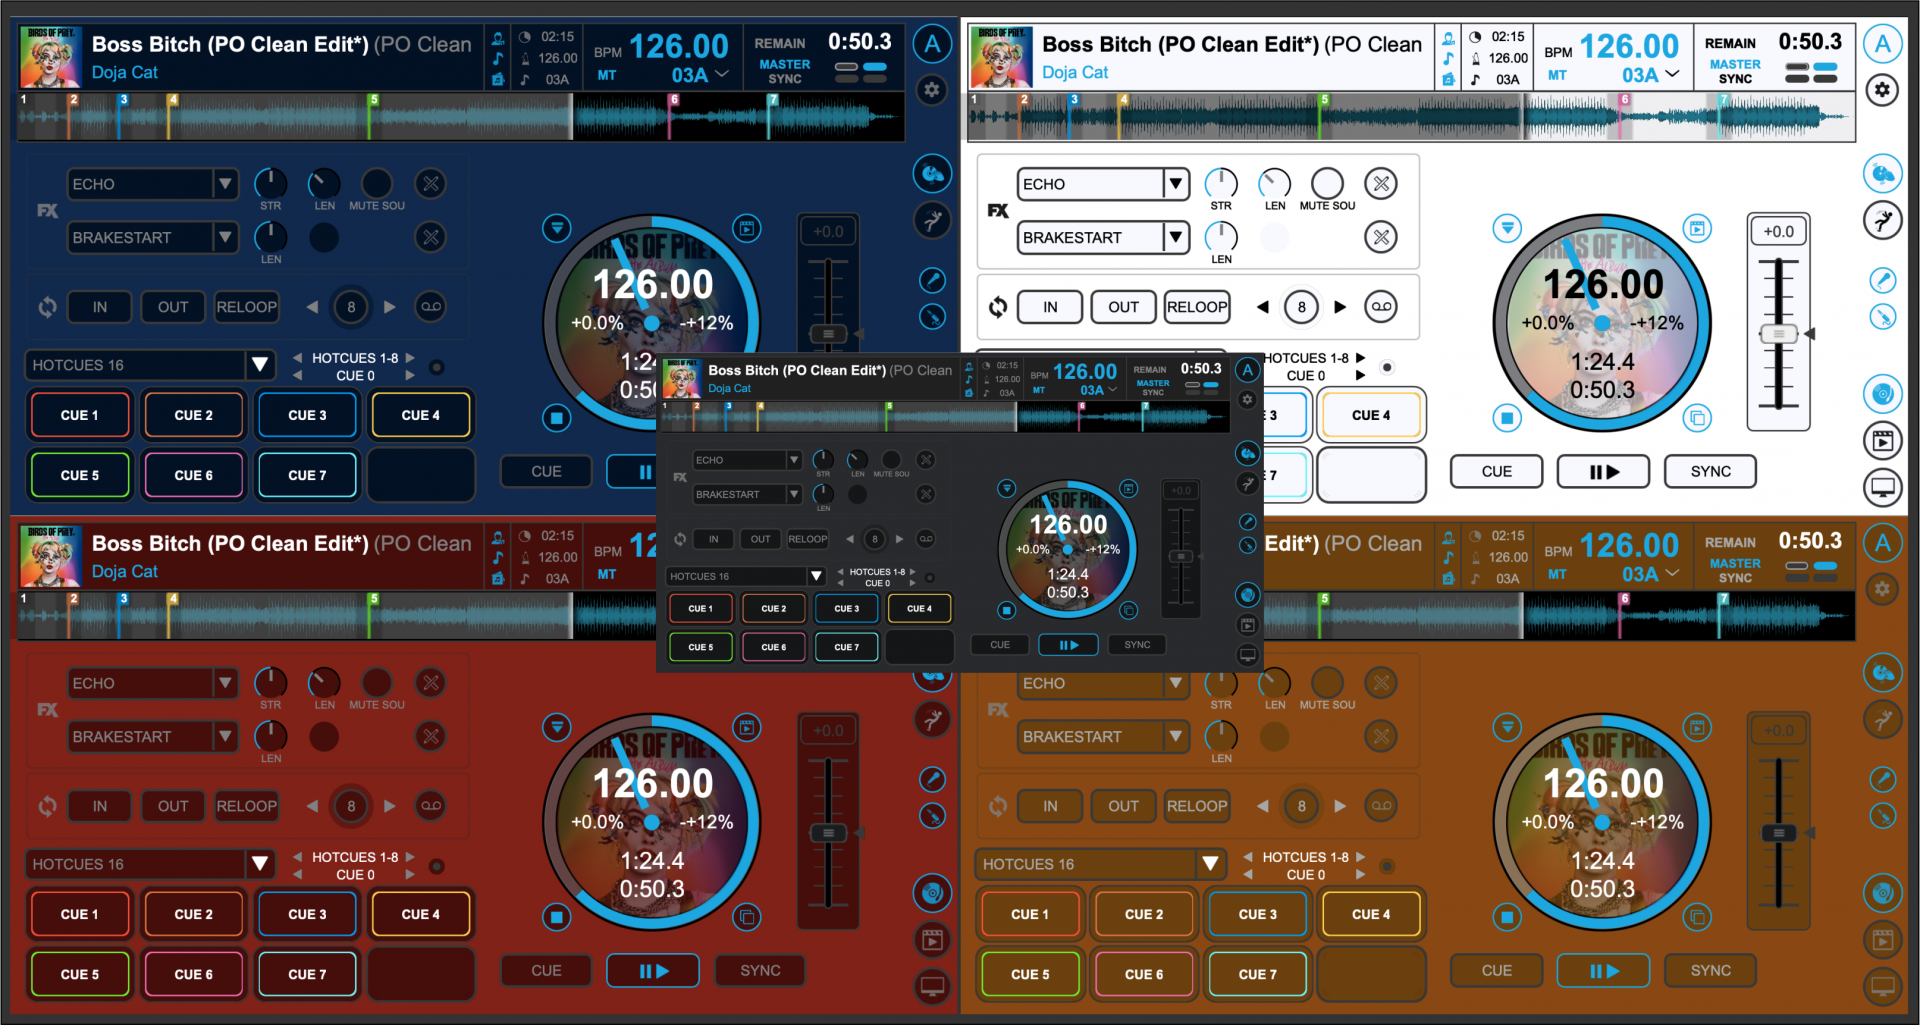
Task: Click monitor icon in dark center skin
Action: 1247,656
